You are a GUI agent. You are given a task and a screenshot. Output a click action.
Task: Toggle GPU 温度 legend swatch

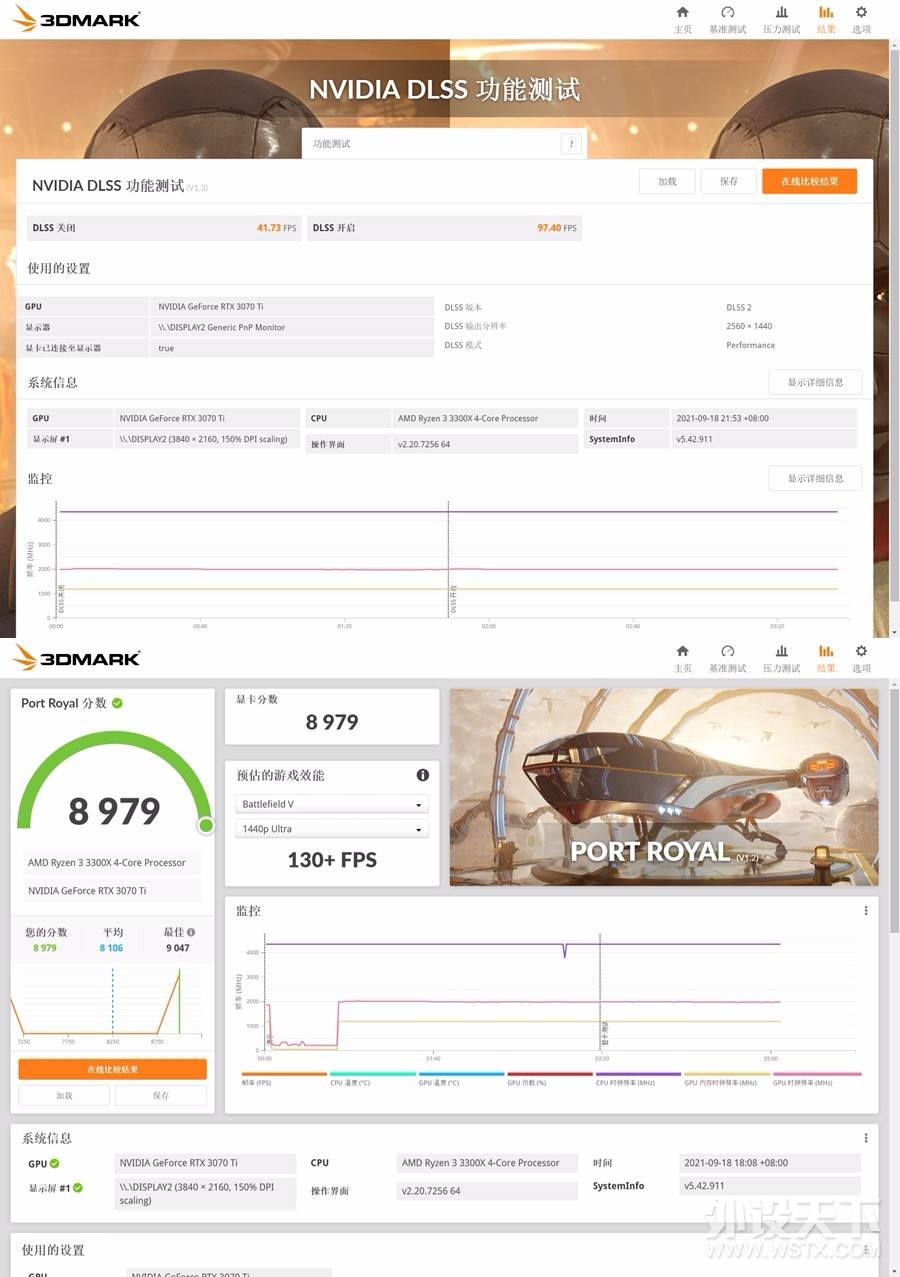[462, 1075]
